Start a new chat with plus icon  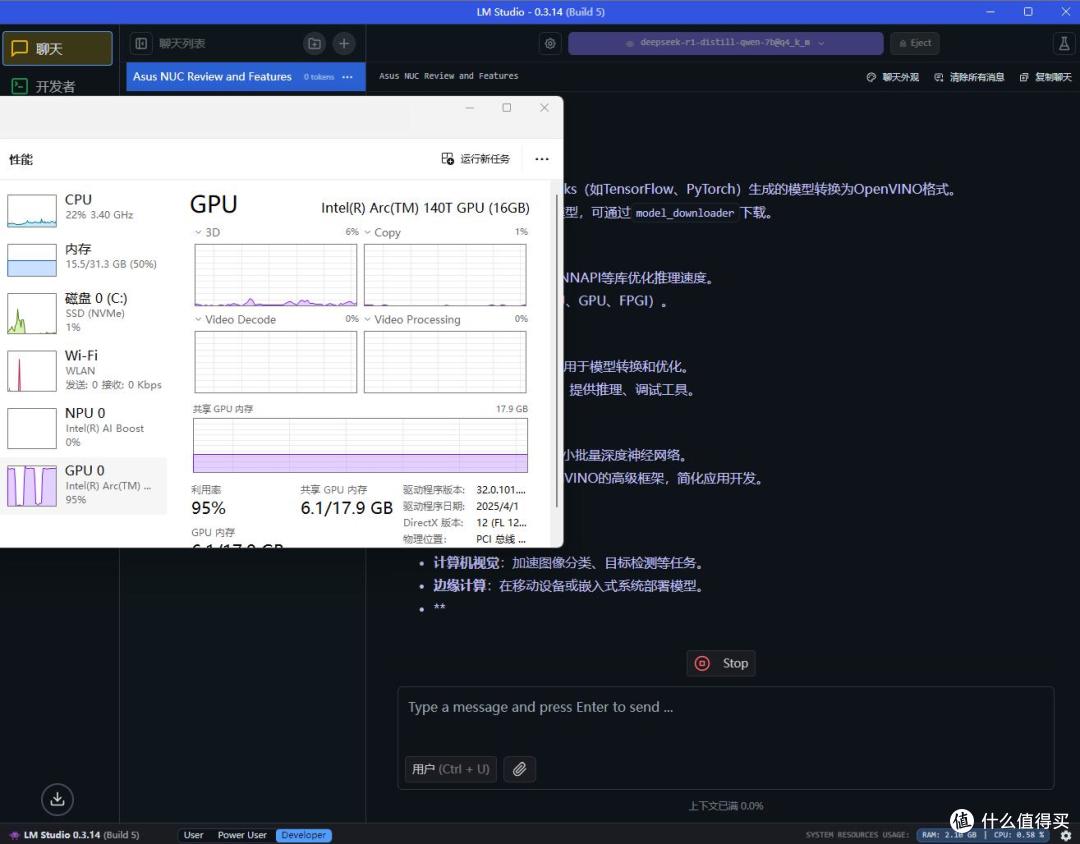coord(344,43)
